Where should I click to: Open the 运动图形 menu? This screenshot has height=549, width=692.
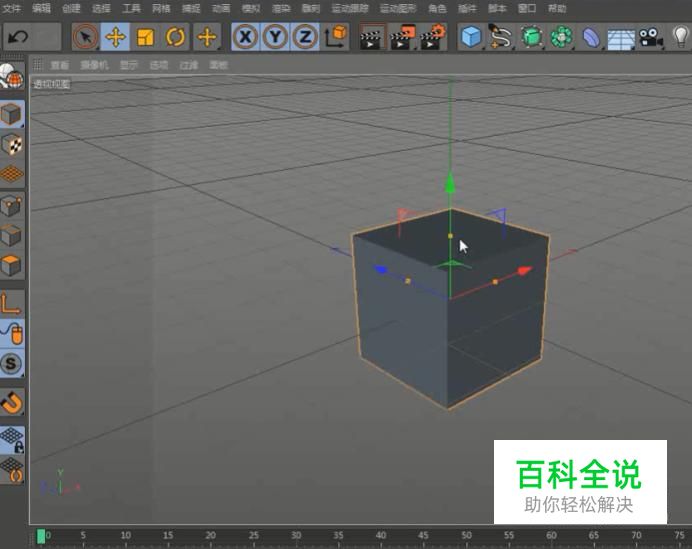coord(398,8)
